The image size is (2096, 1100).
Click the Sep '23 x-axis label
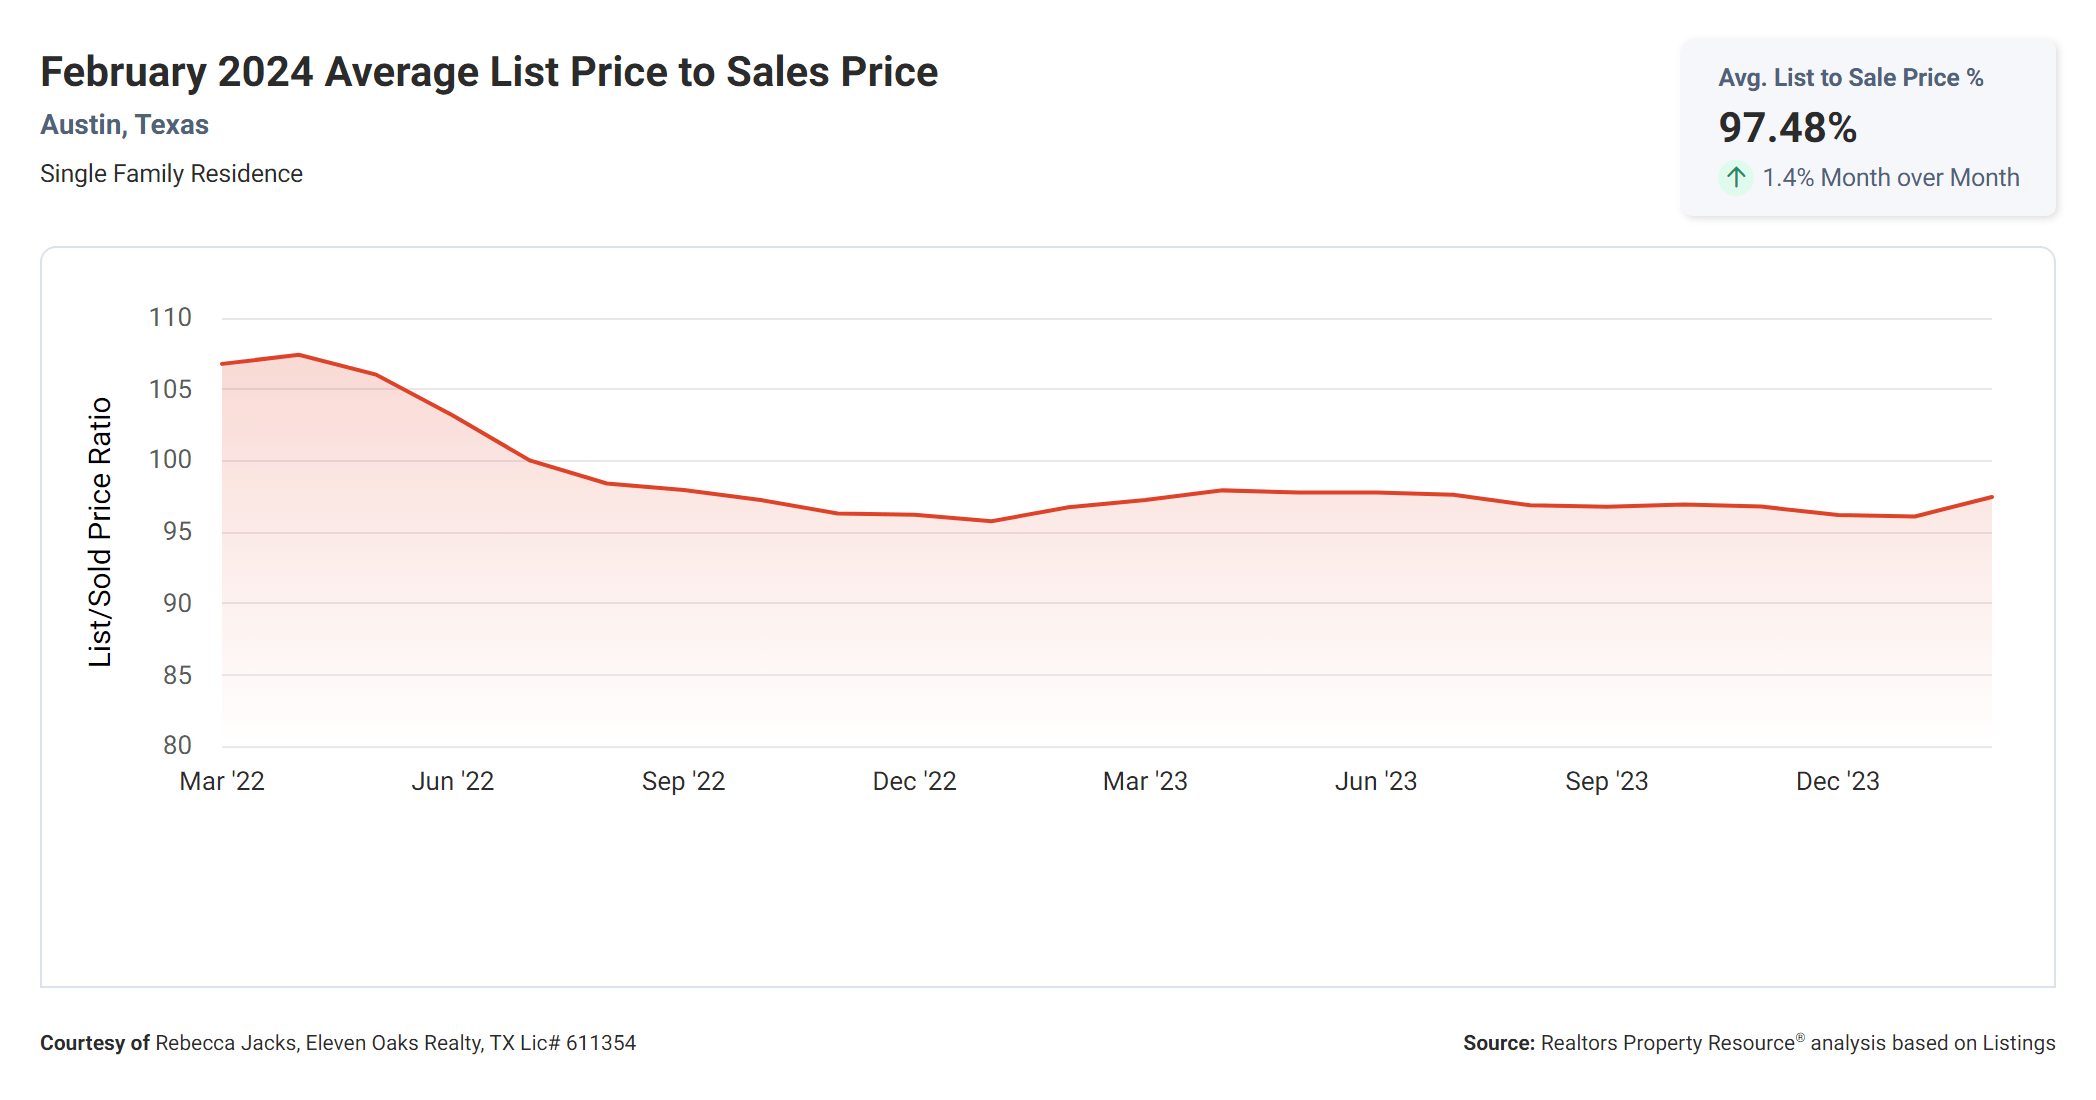point(1606,781)
